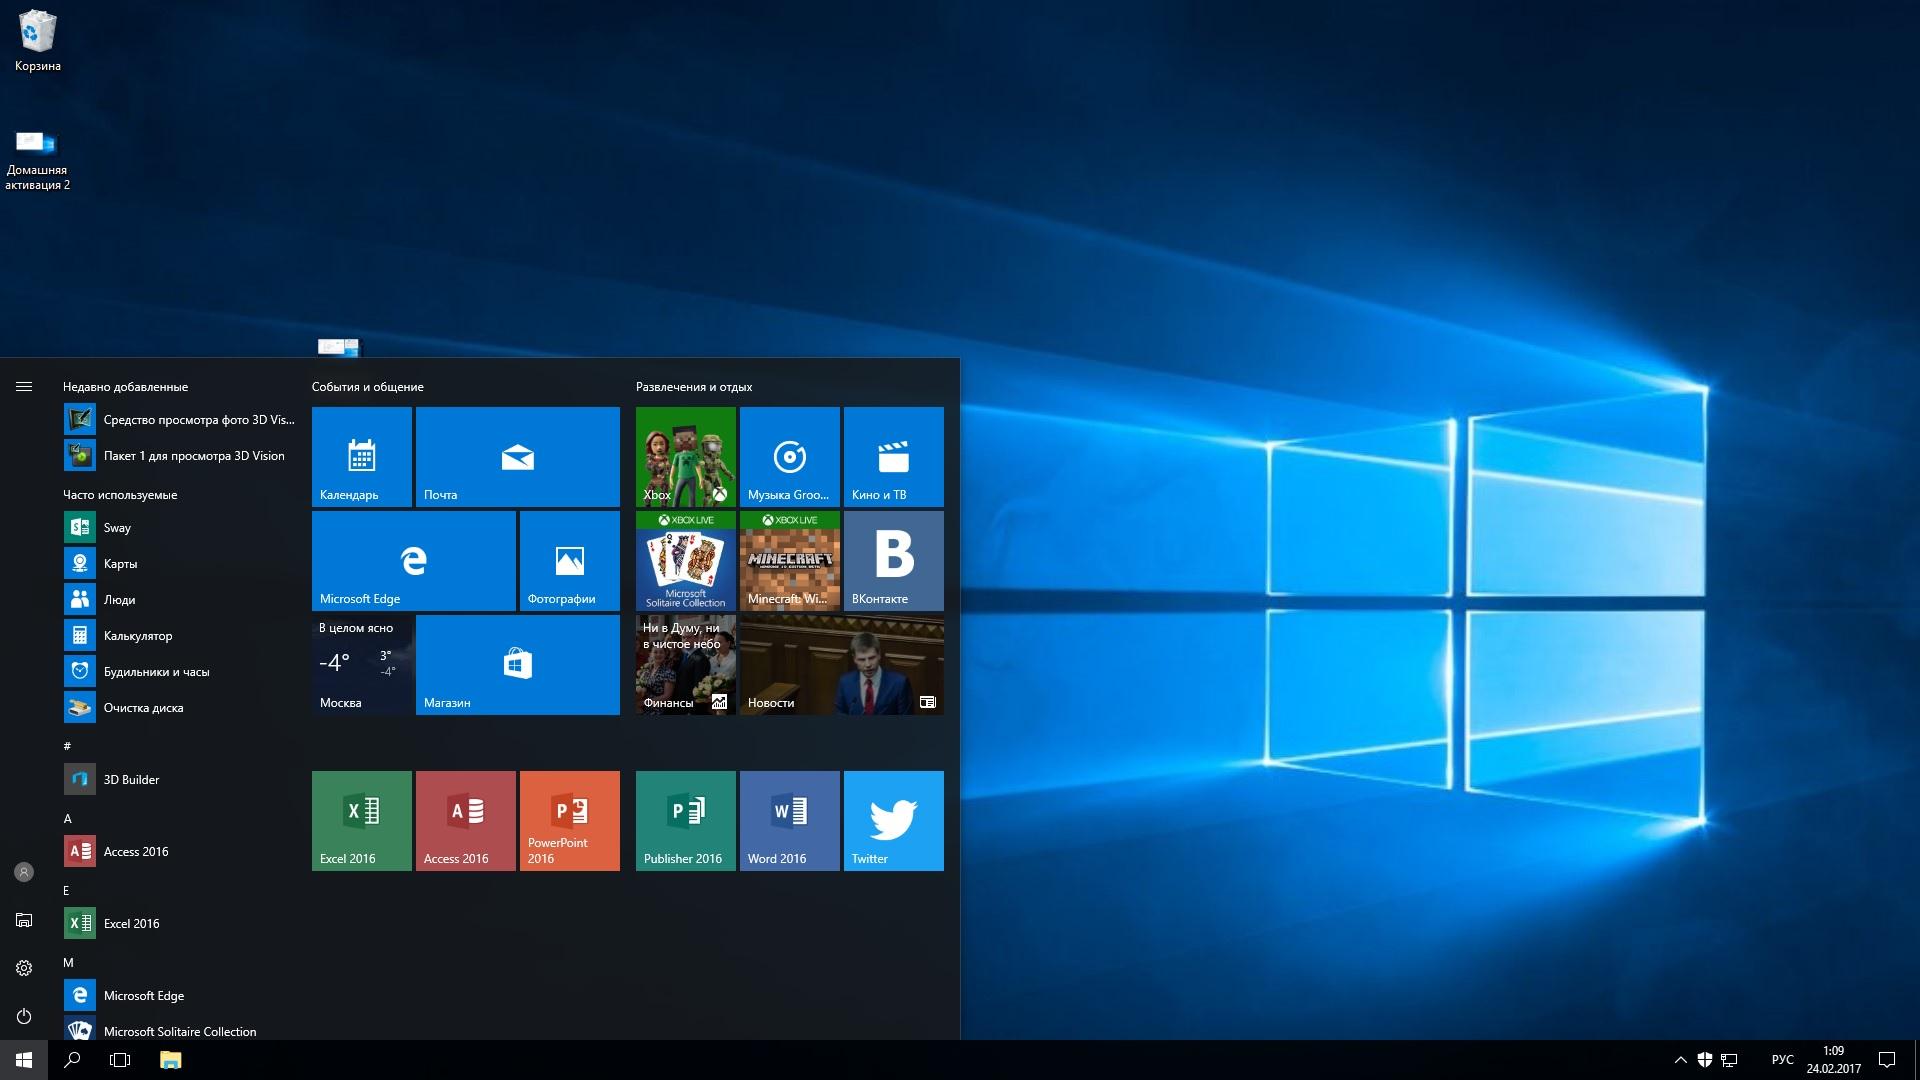The image size is (1920, 1080).
Task: Open the Xbox app tile
Action: pyautogui.click(x=683, y=456)
